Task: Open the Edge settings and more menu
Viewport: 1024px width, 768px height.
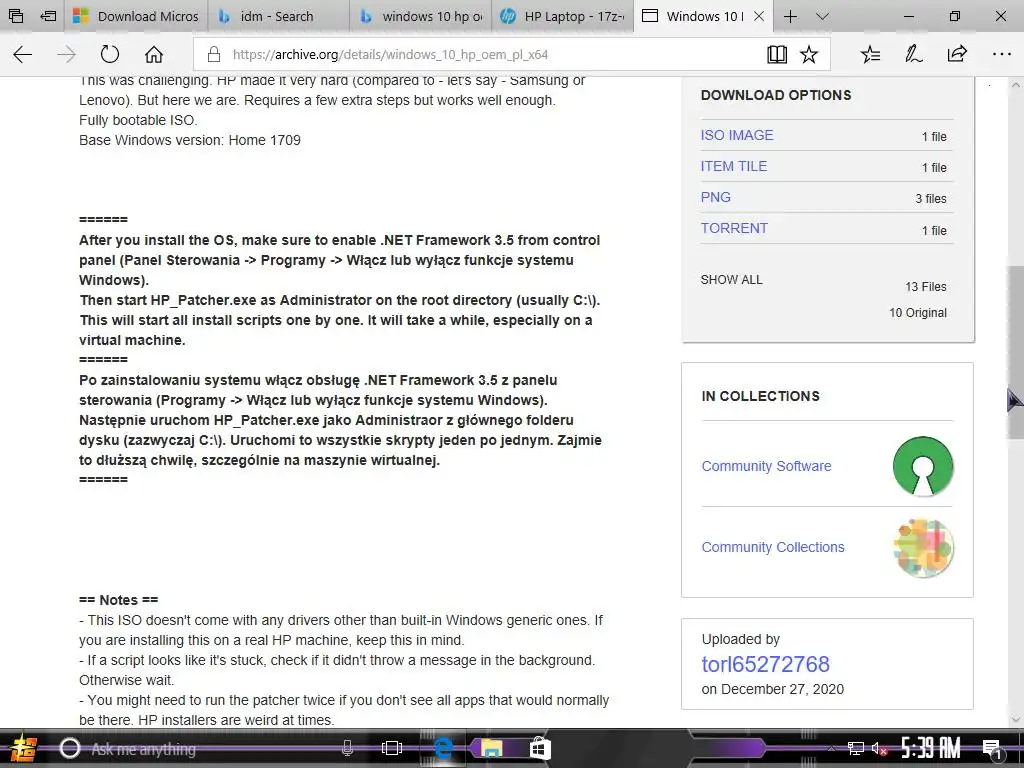Action: (1002, 54)
